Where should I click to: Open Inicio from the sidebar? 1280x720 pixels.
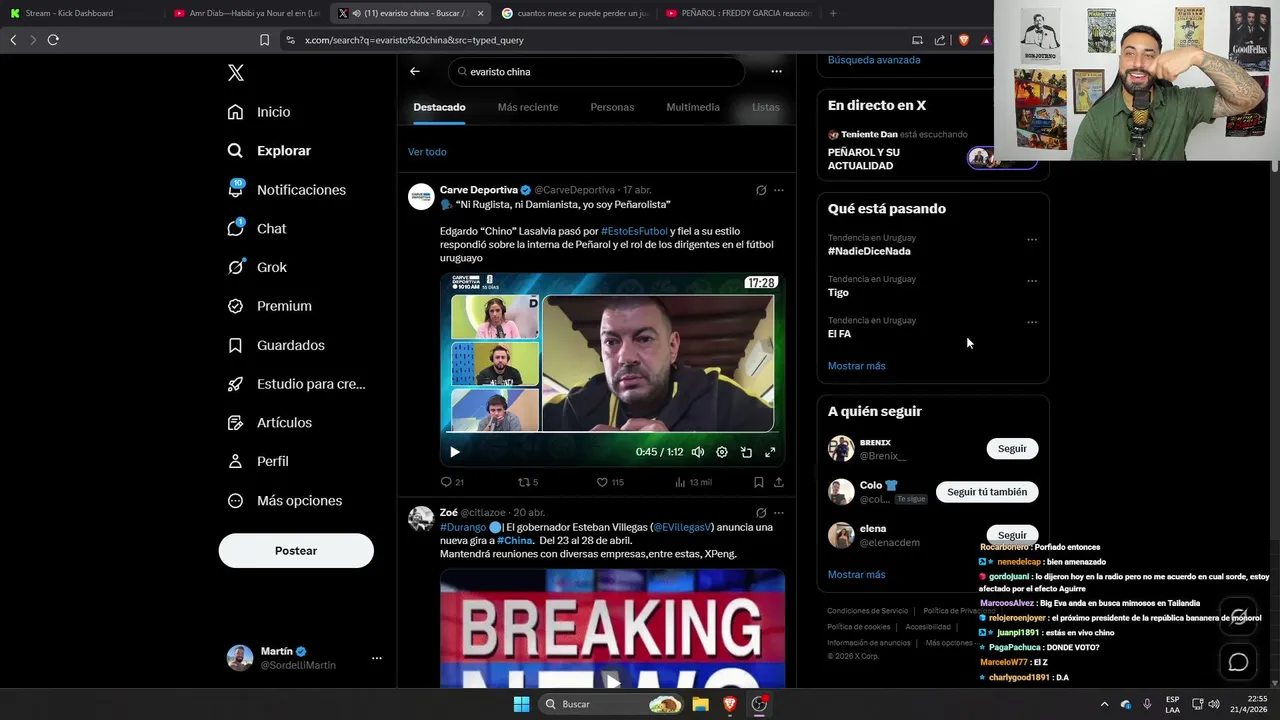[259, 112]
